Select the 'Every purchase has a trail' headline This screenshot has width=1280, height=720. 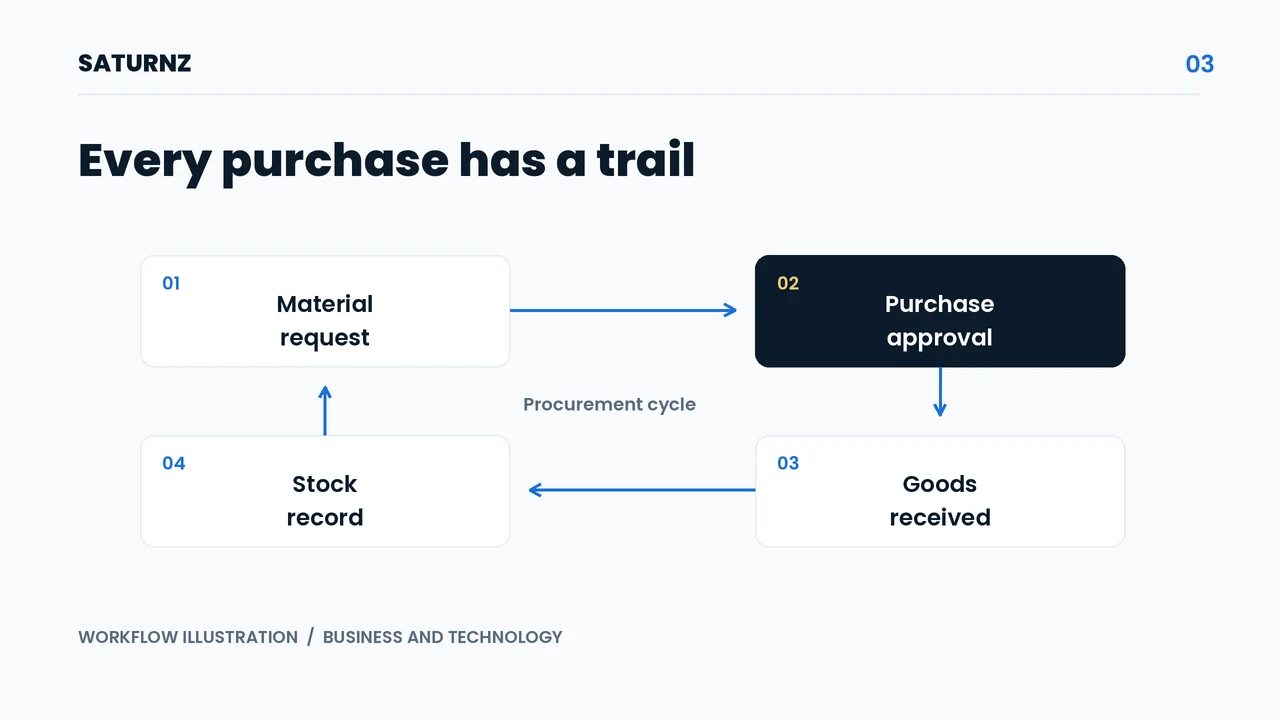pyautogui.click(x=386, y=160)
